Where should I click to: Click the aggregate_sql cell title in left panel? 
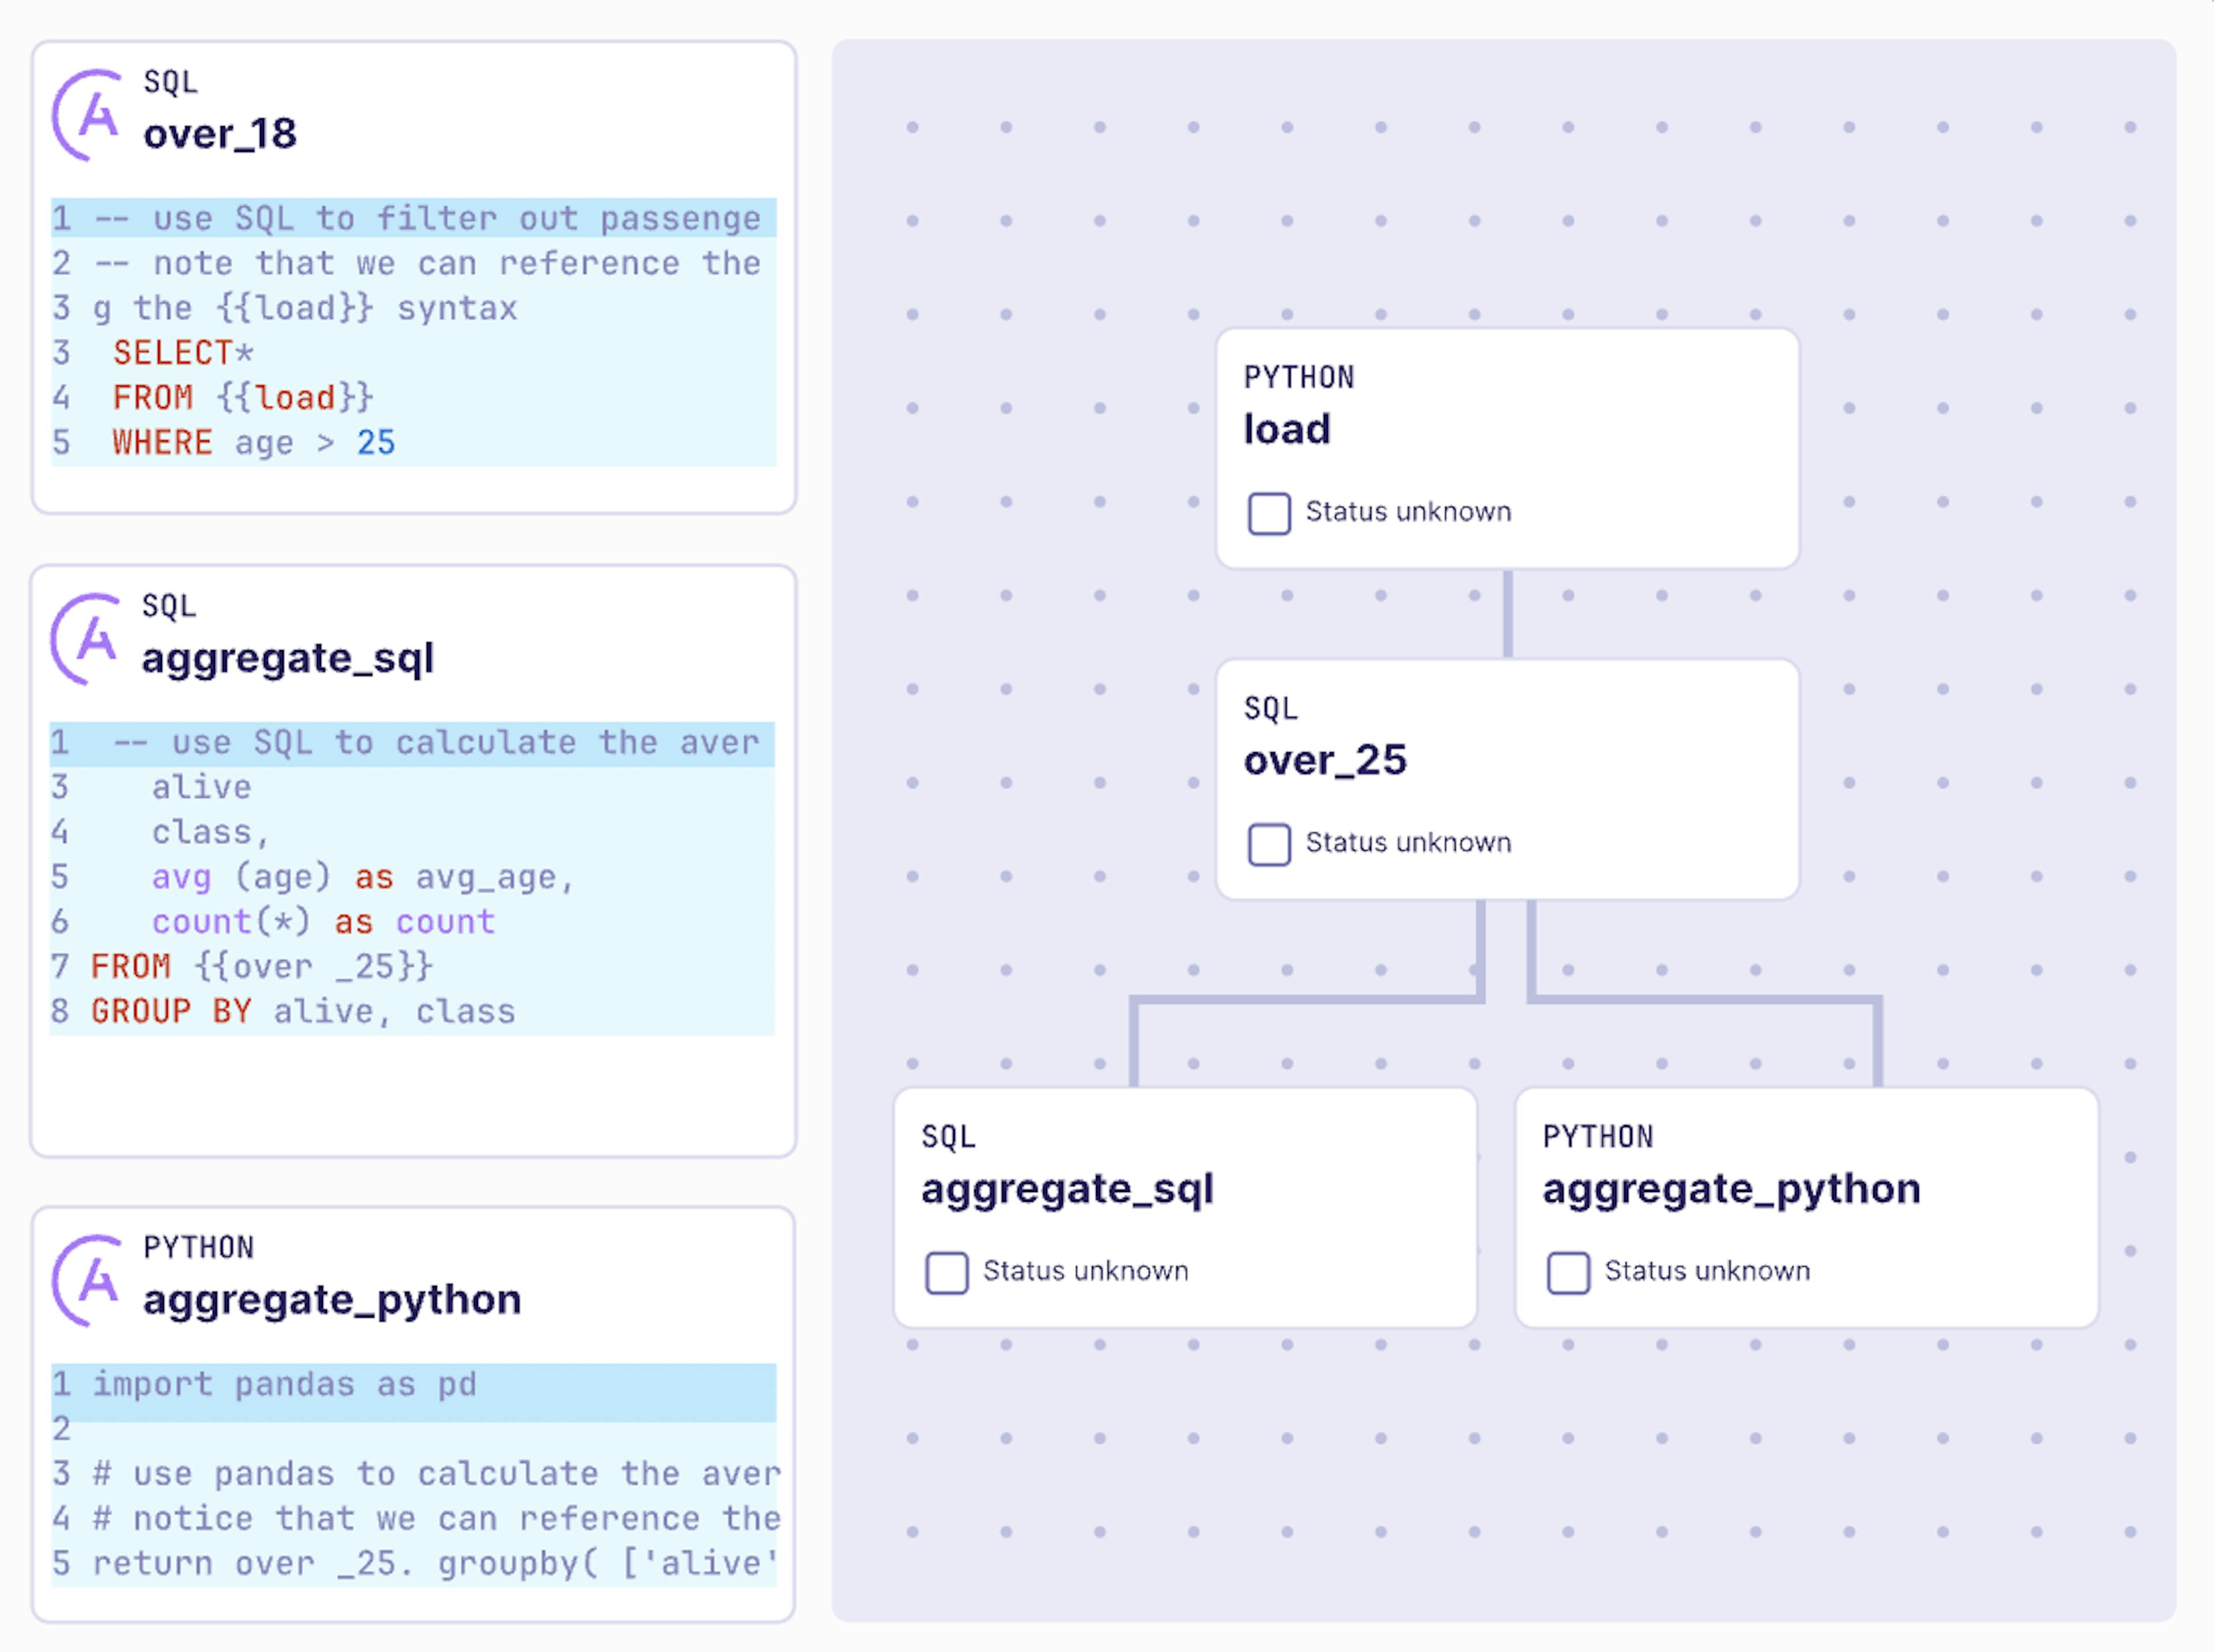[x=288, y=659]
